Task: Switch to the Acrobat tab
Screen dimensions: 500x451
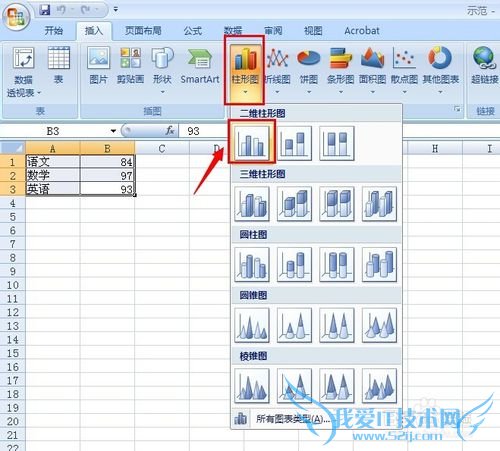Action: (x=362, y=31)
